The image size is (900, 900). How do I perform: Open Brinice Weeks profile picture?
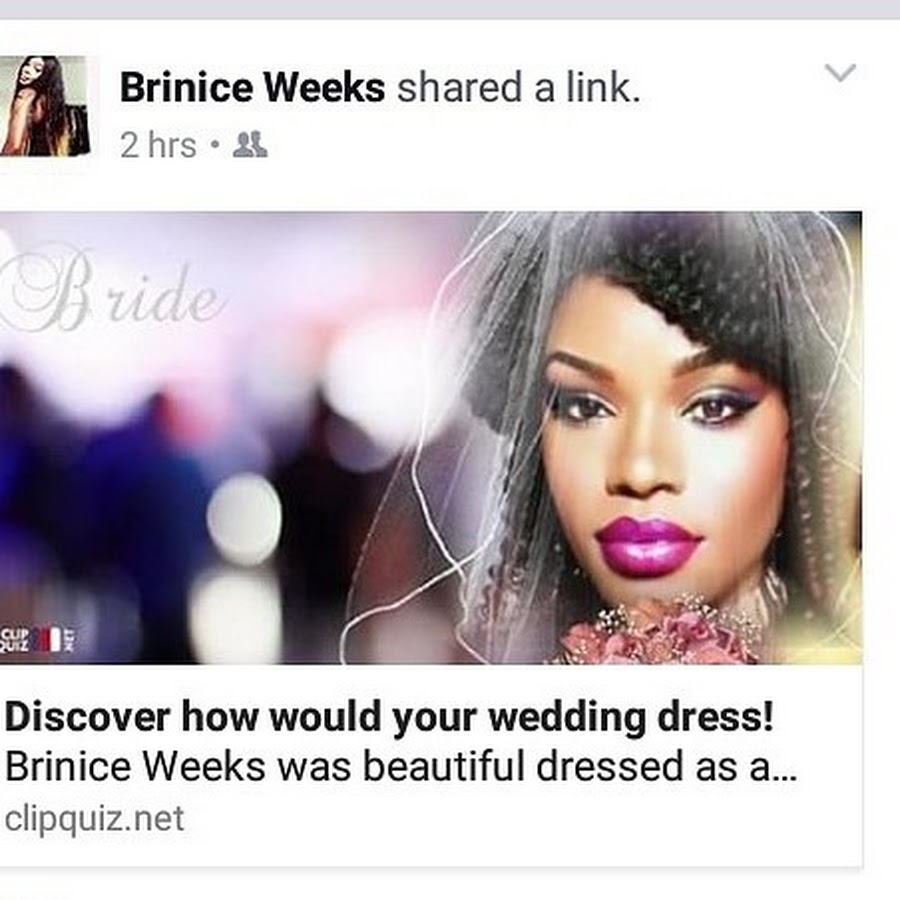point(46,106)
